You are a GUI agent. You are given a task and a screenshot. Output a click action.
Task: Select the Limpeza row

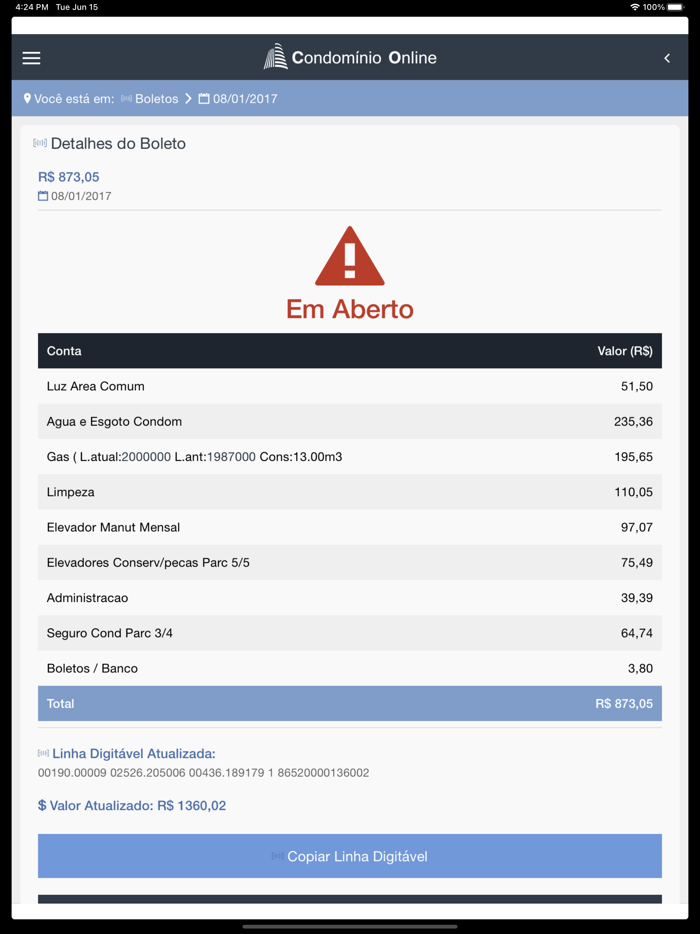[x=350, y=492]
